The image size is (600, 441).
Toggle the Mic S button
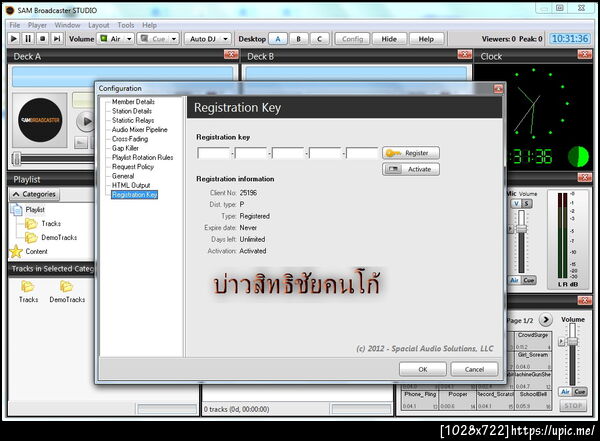tap(527, 203)
